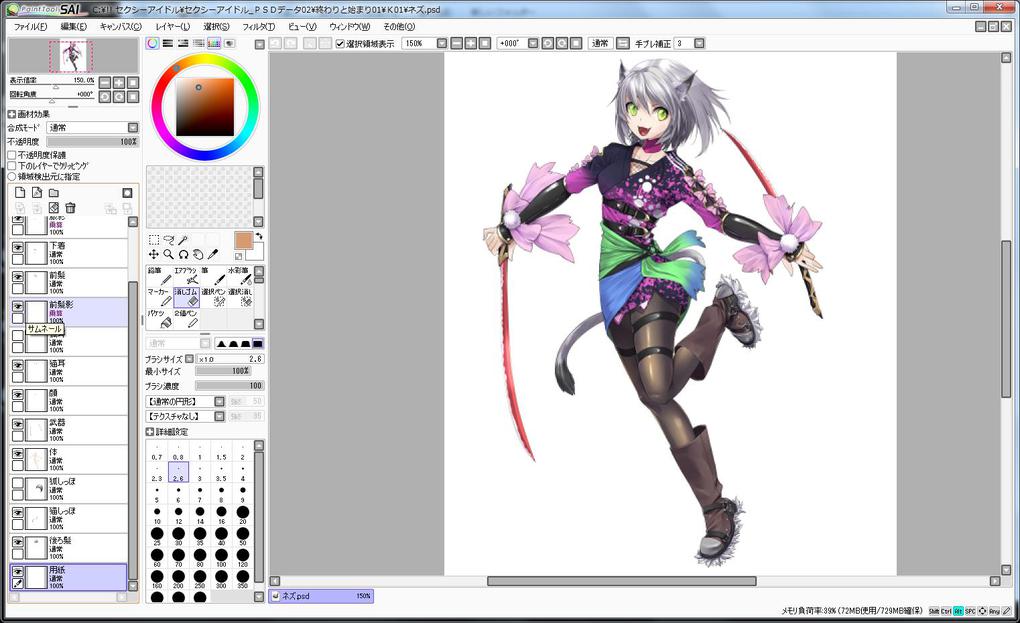Select the 消しゴム eraser tool
This screenshot has height=623, width=1020.
185,297
